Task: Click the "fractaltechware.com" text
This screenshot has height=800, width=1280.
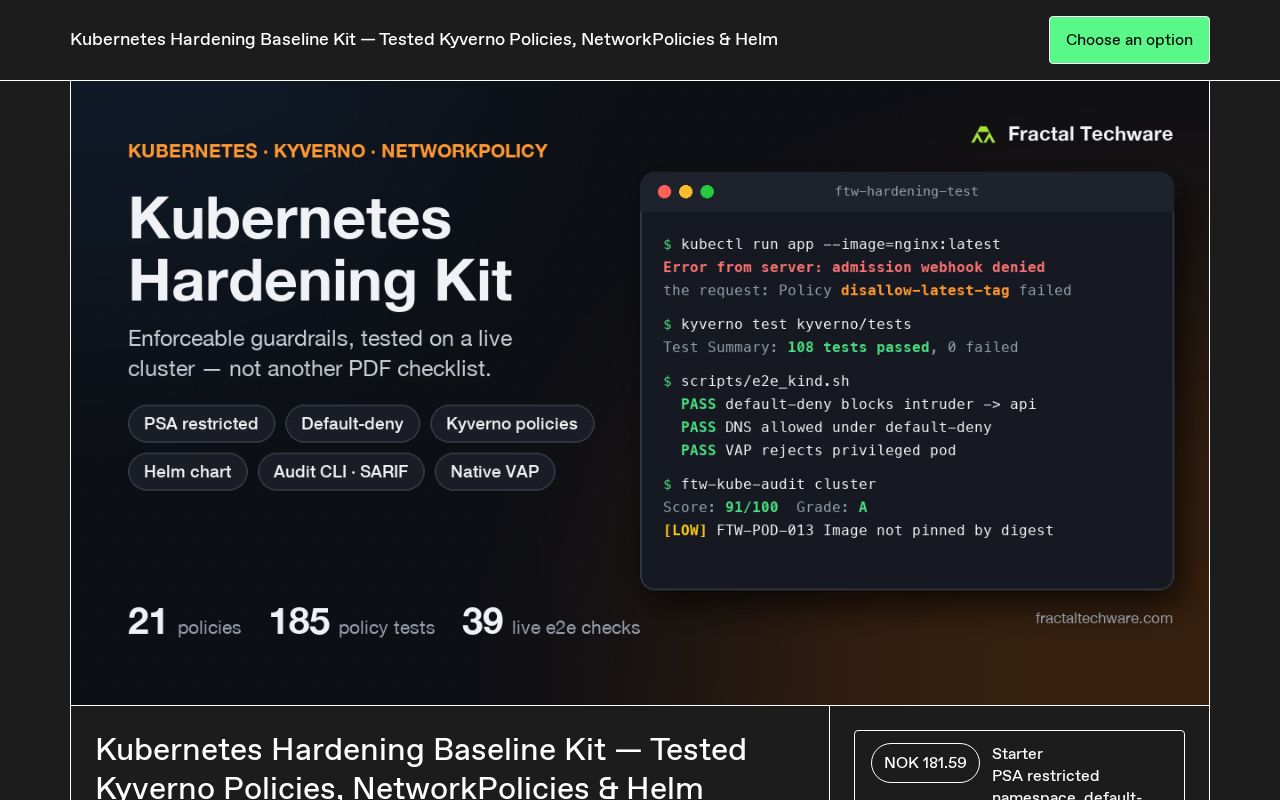Action: [1104, 618]
